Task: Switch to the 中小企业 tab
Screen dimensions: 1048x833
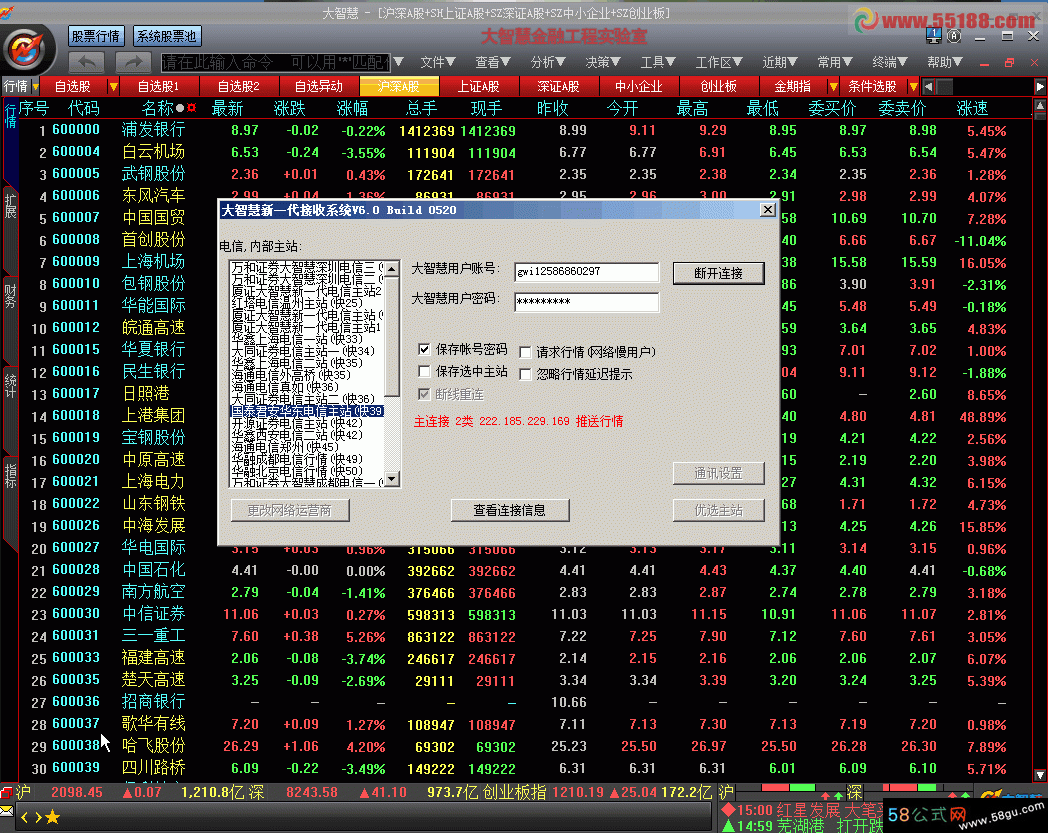Action: [x=639, y=87]
